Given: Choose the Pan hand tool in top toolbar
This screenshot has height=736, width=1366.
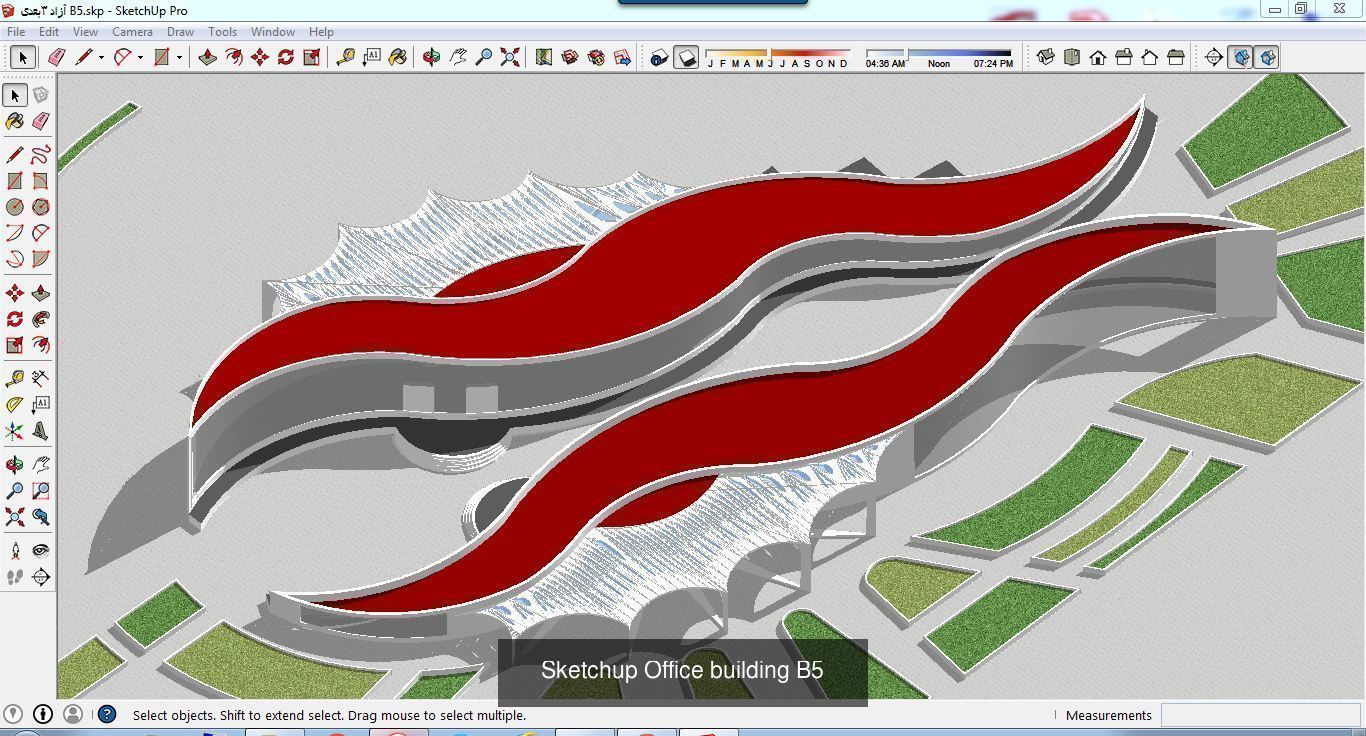Looking at the screenshot, I should 458,57.
